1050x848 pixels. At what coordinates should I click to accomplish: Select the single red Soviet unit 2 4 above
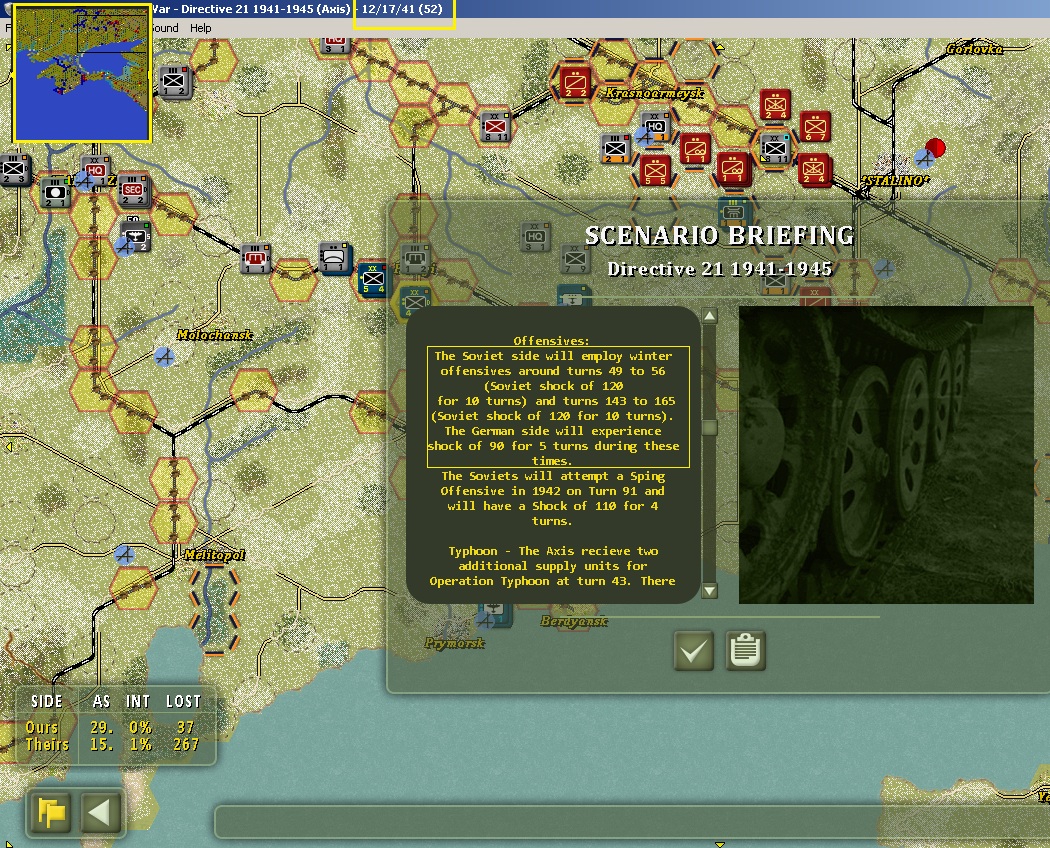pyautogui.click(x=775, y=104)
